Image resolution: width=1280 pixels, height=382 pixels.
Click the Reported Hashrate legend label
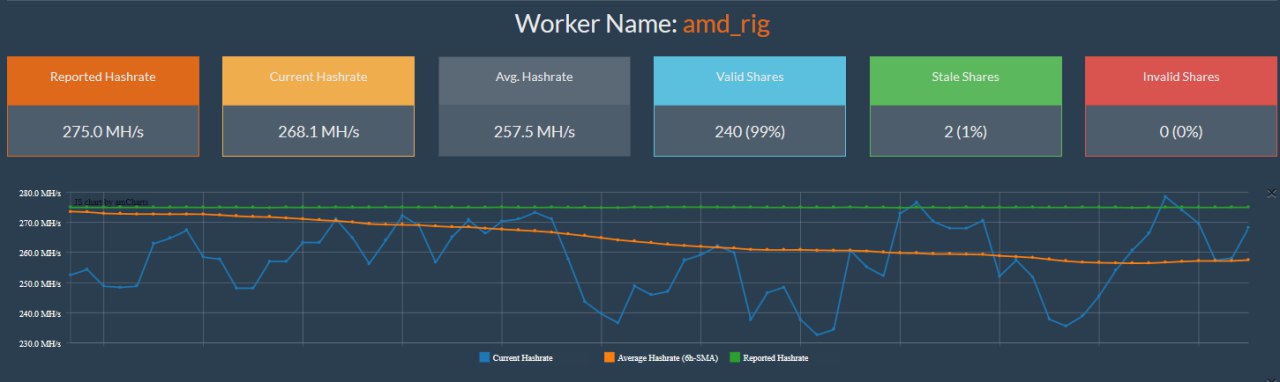(x=776, y=357)
